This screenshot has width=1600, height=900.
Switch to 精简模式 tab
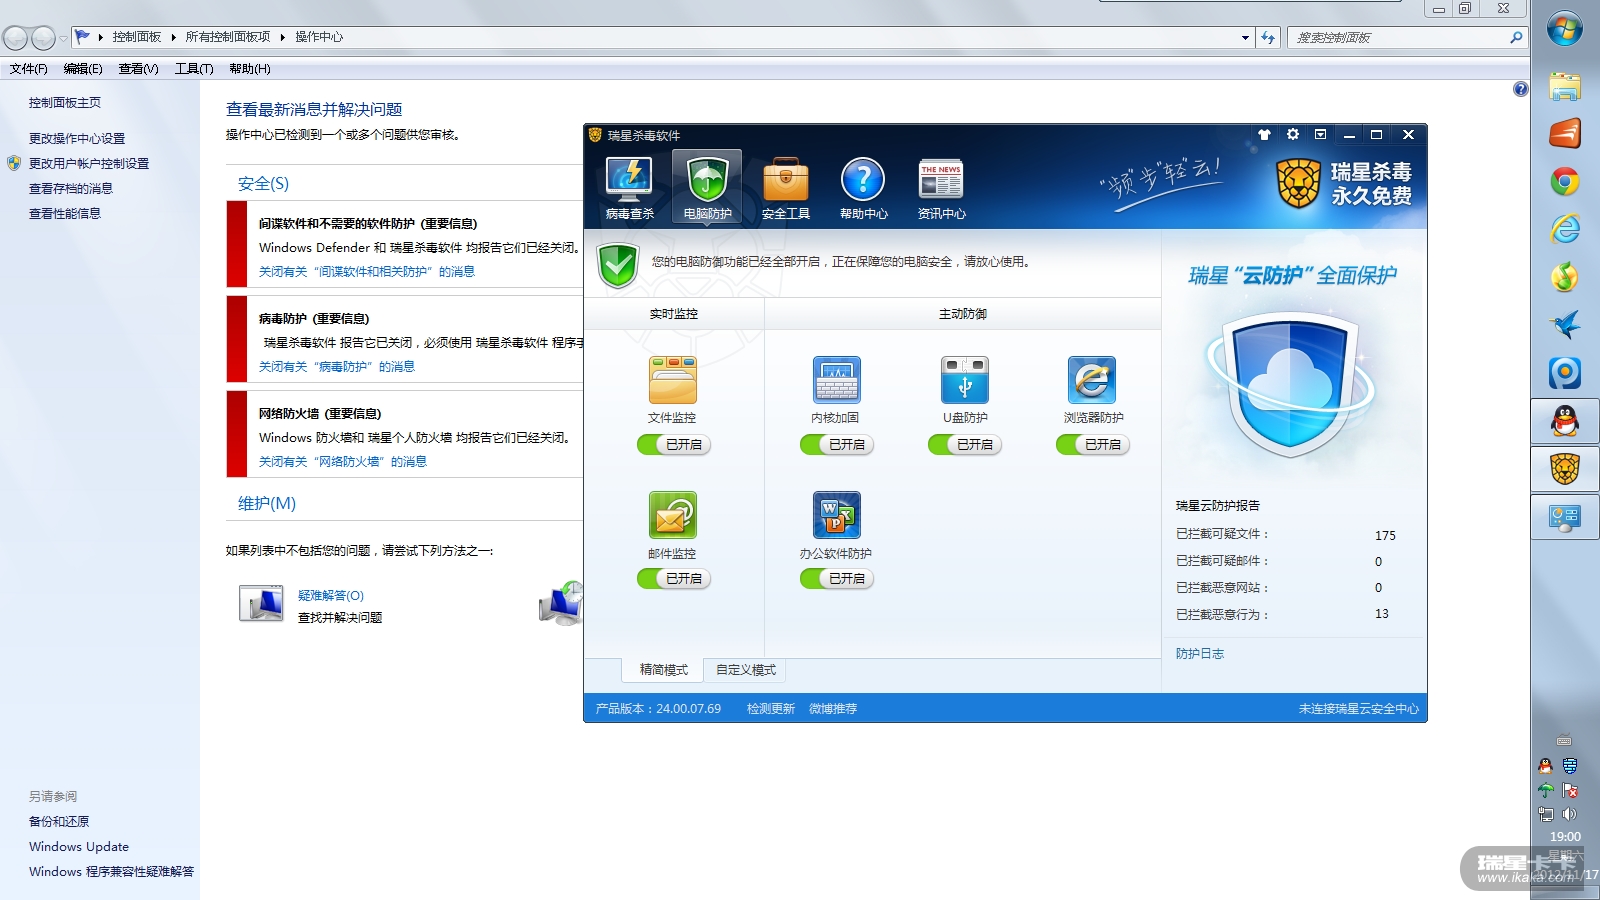click(x=664, y=670)
